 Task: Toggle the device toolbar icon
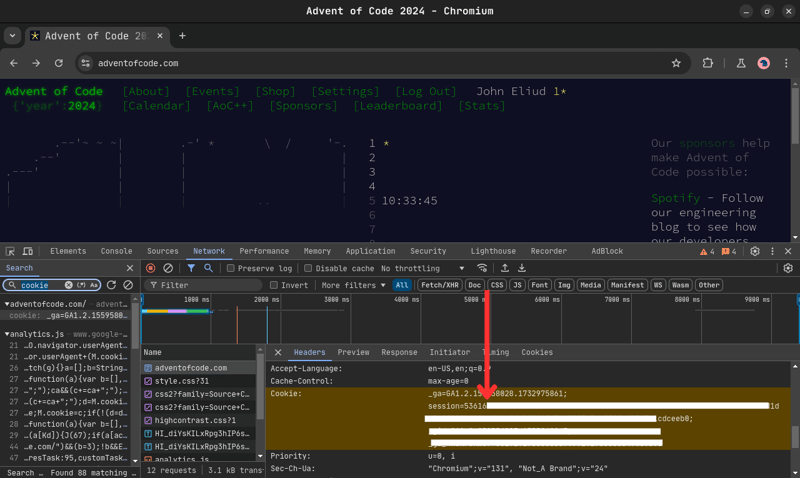click(x=28, y=252)
